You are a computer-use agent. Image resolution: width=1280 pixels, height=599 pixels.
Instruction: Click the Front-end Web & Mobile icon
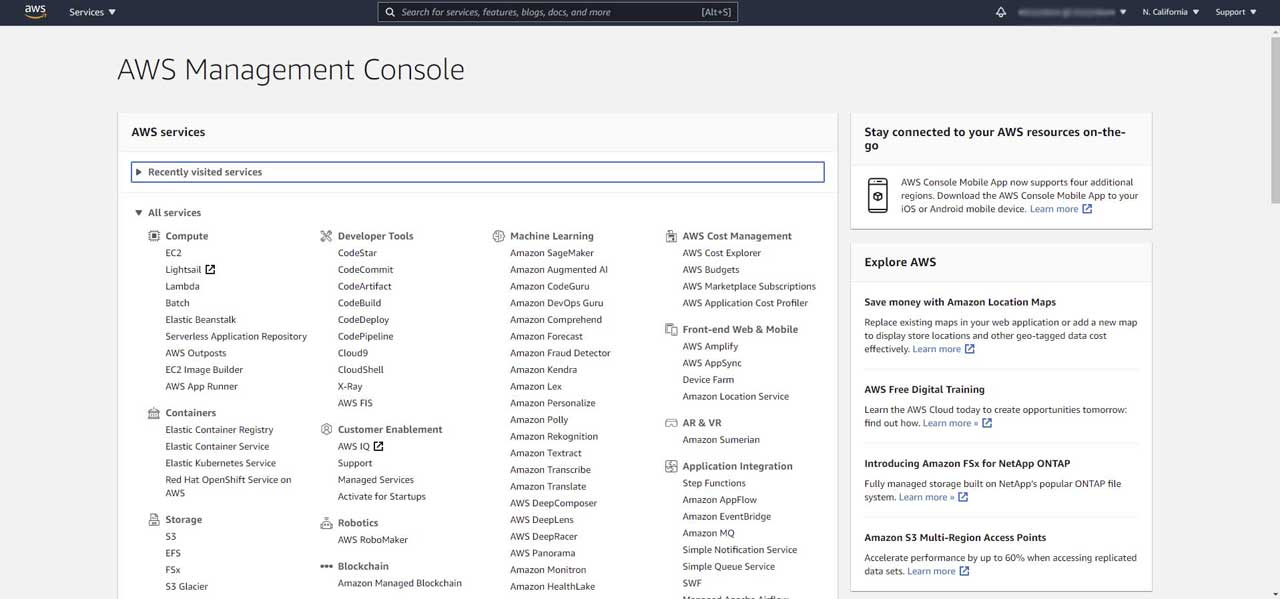(x=672, y=329)
